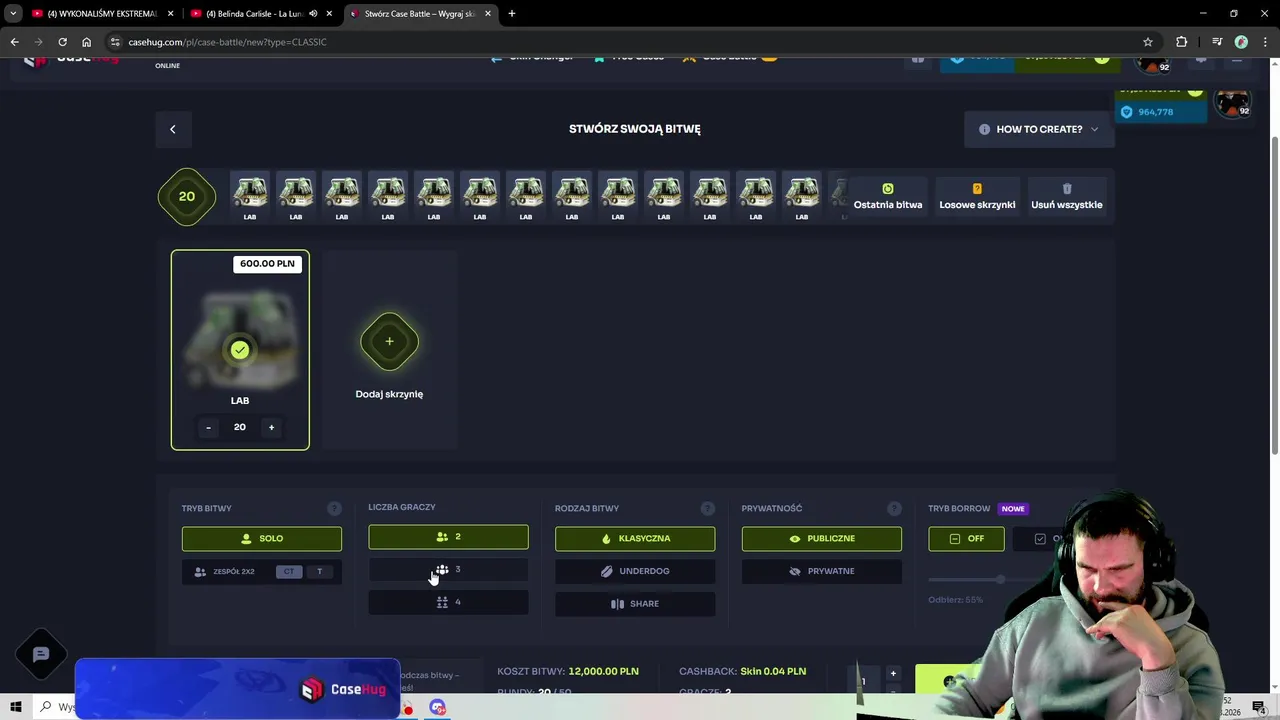Open the Windows notification center
The height and width of the screenshot is (720, 1280).
click(1259, 707)
